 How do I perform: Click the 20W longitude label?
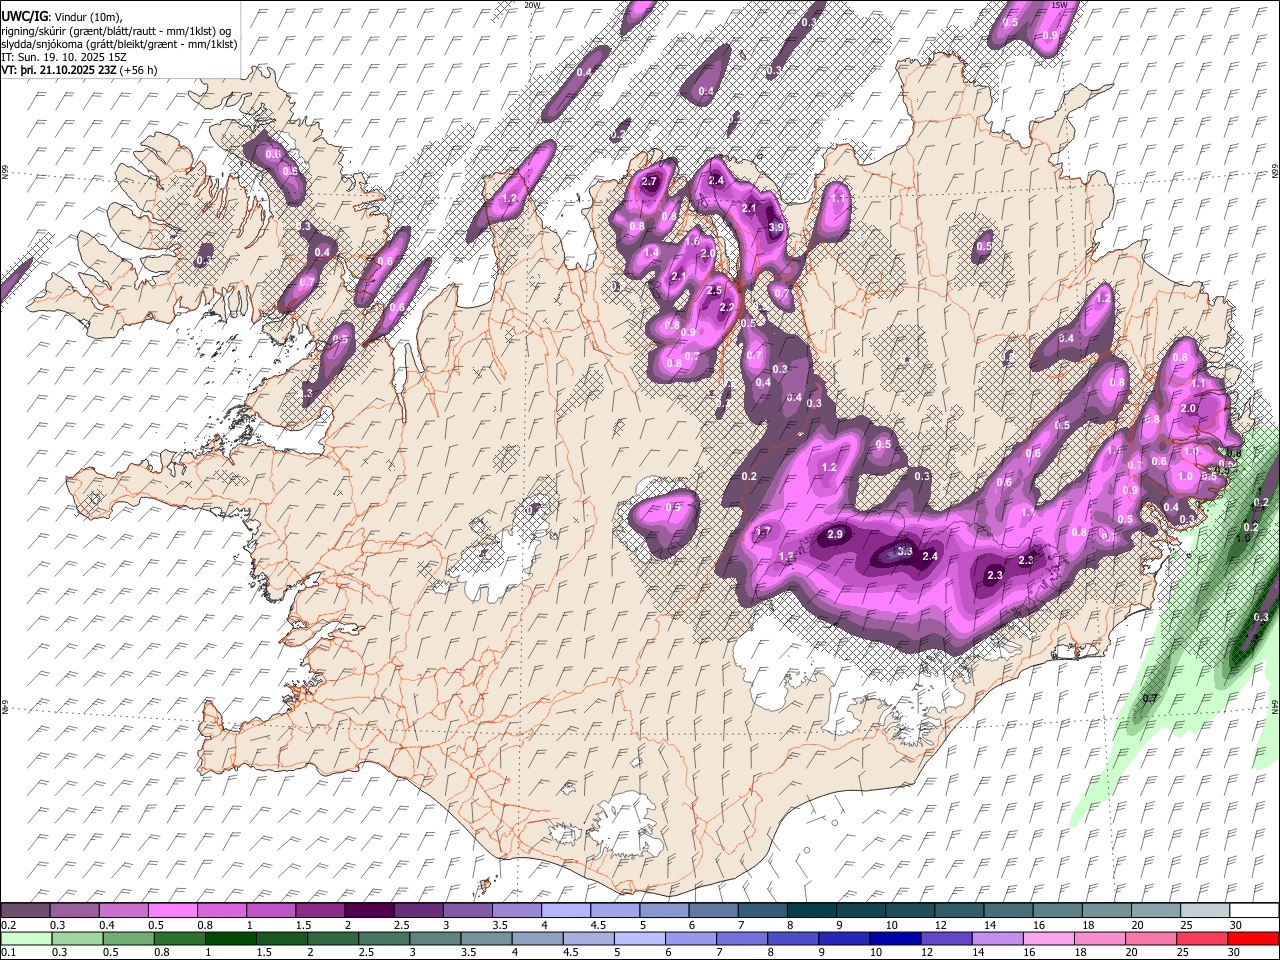(x=532, y=5)
